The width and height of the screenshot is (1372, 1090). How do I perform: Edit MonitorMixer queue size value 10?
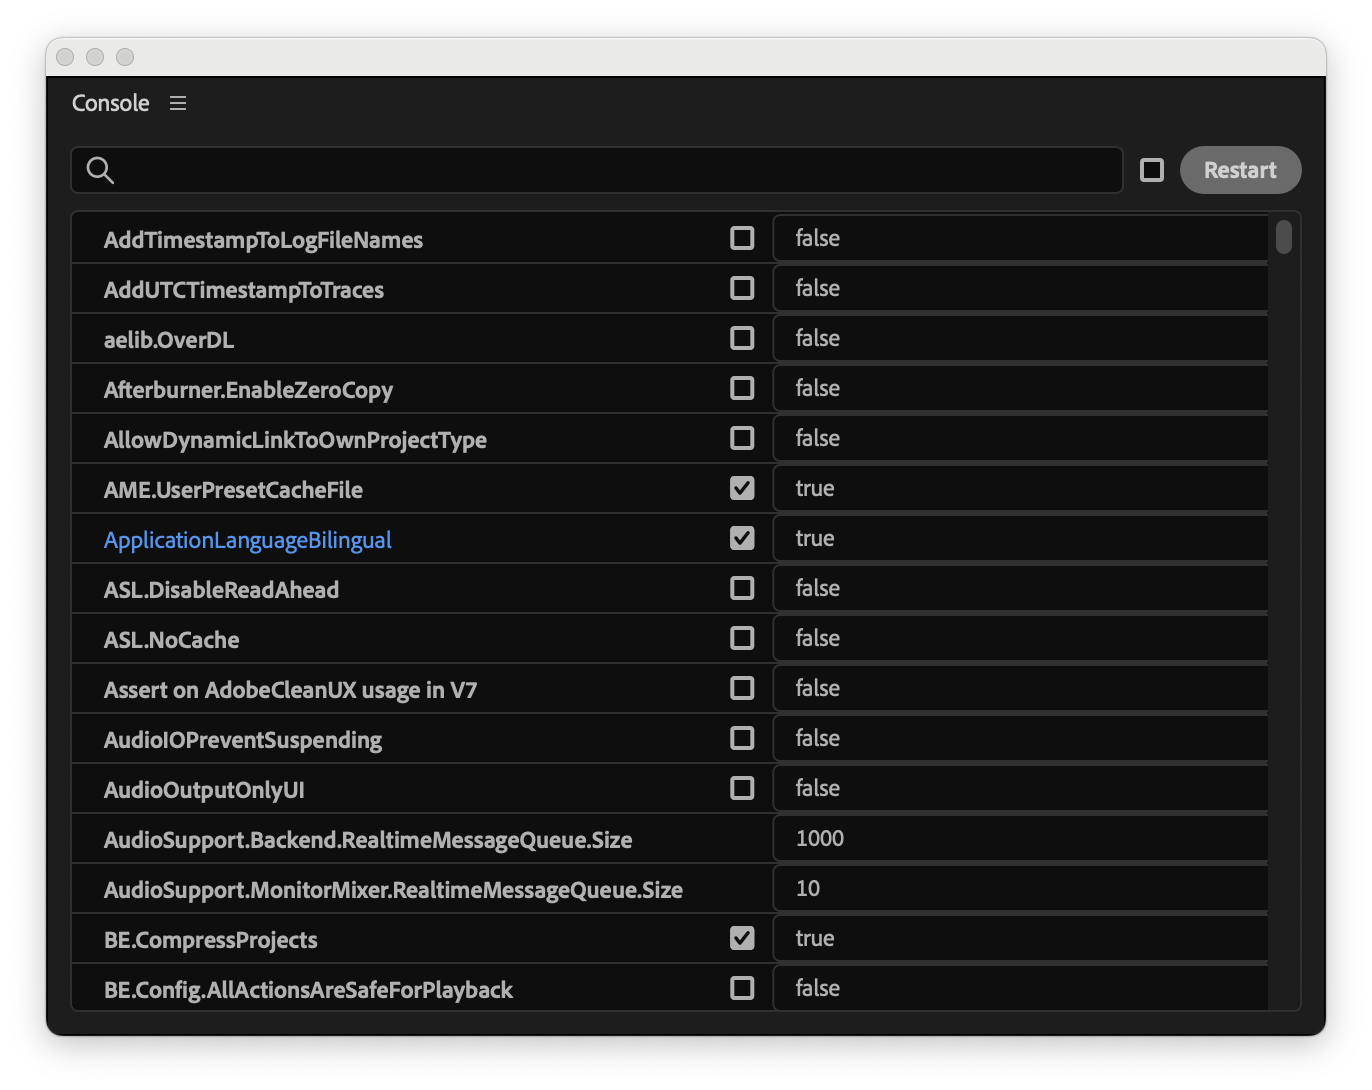point(1020,888)
